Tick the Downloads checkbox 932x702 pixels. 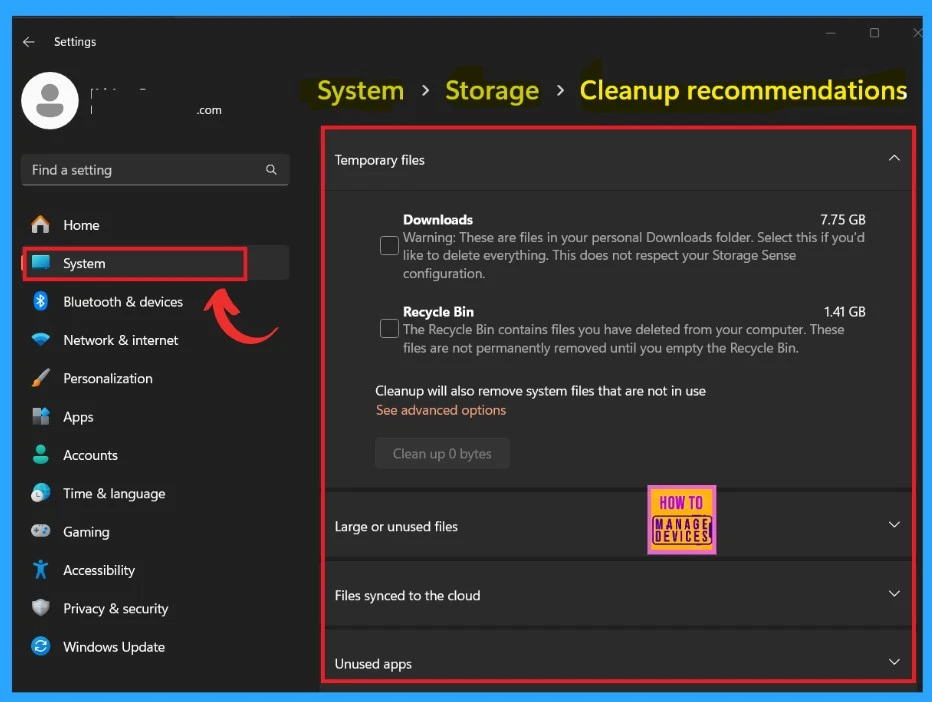tap(389, 245)
